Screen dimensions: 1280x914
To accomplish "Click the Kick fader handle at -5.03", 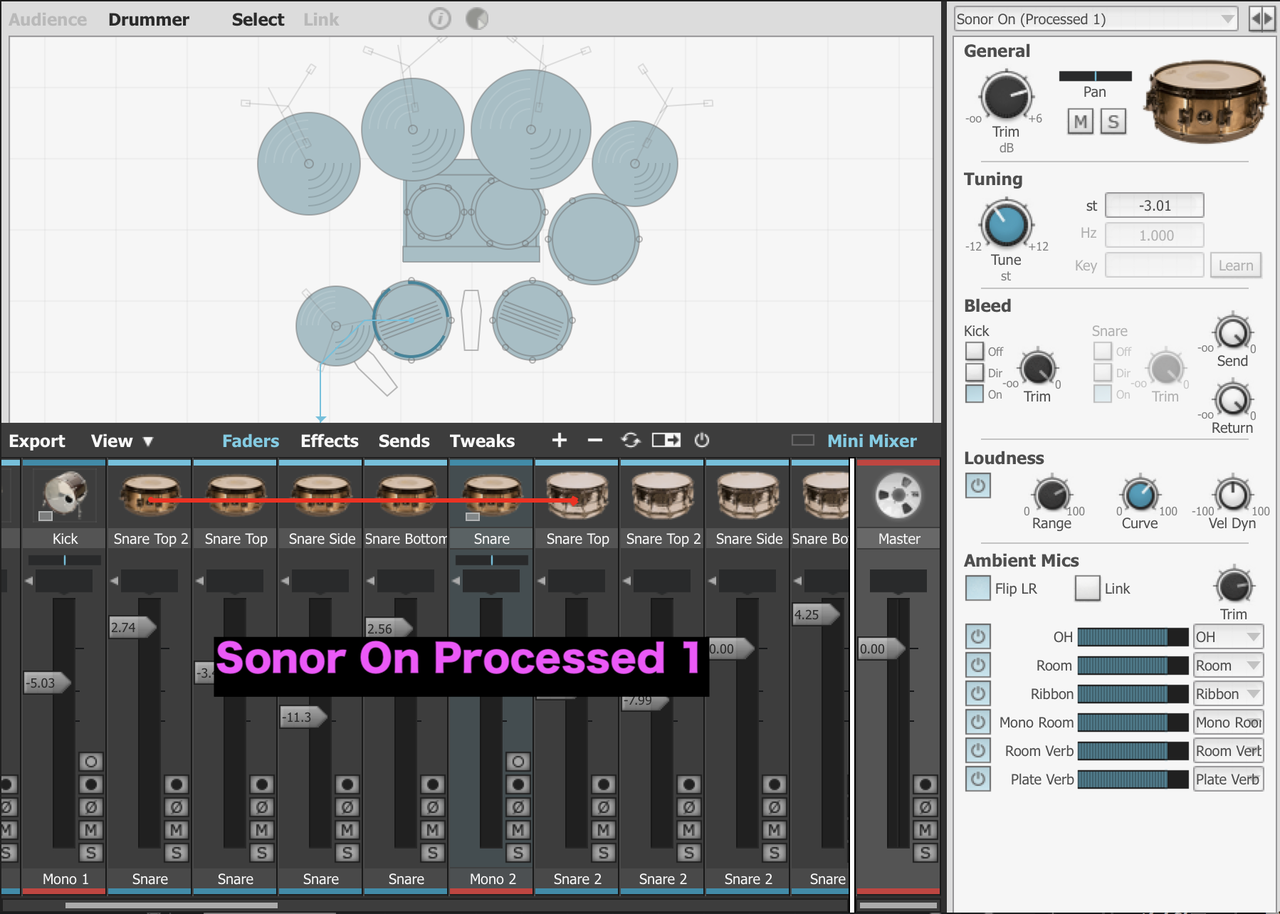I will [48, 683].
